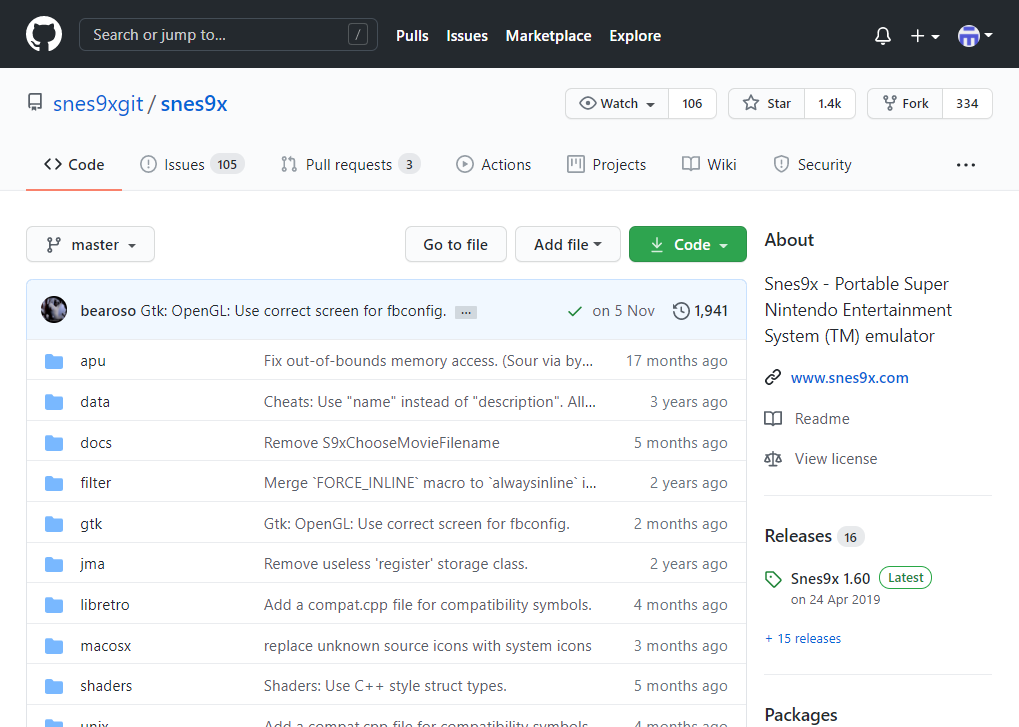The image size is (1019, 727).
Task: Open the Releases heading
Action: pyautogui.click(x=798, y=536)
